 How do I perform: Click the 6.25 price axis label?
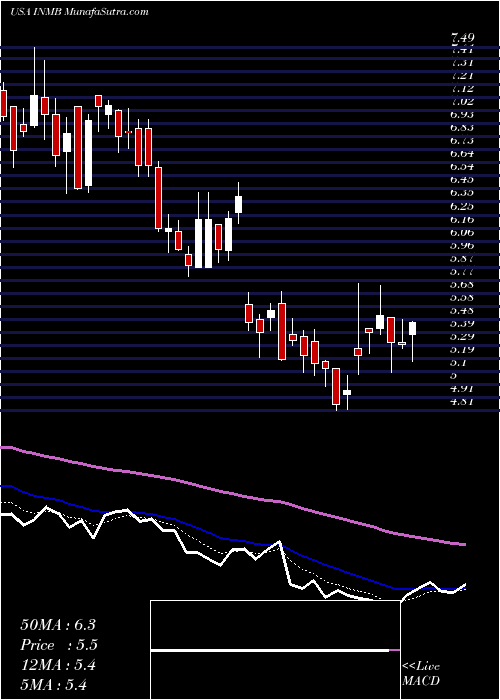tap(462, 206)
